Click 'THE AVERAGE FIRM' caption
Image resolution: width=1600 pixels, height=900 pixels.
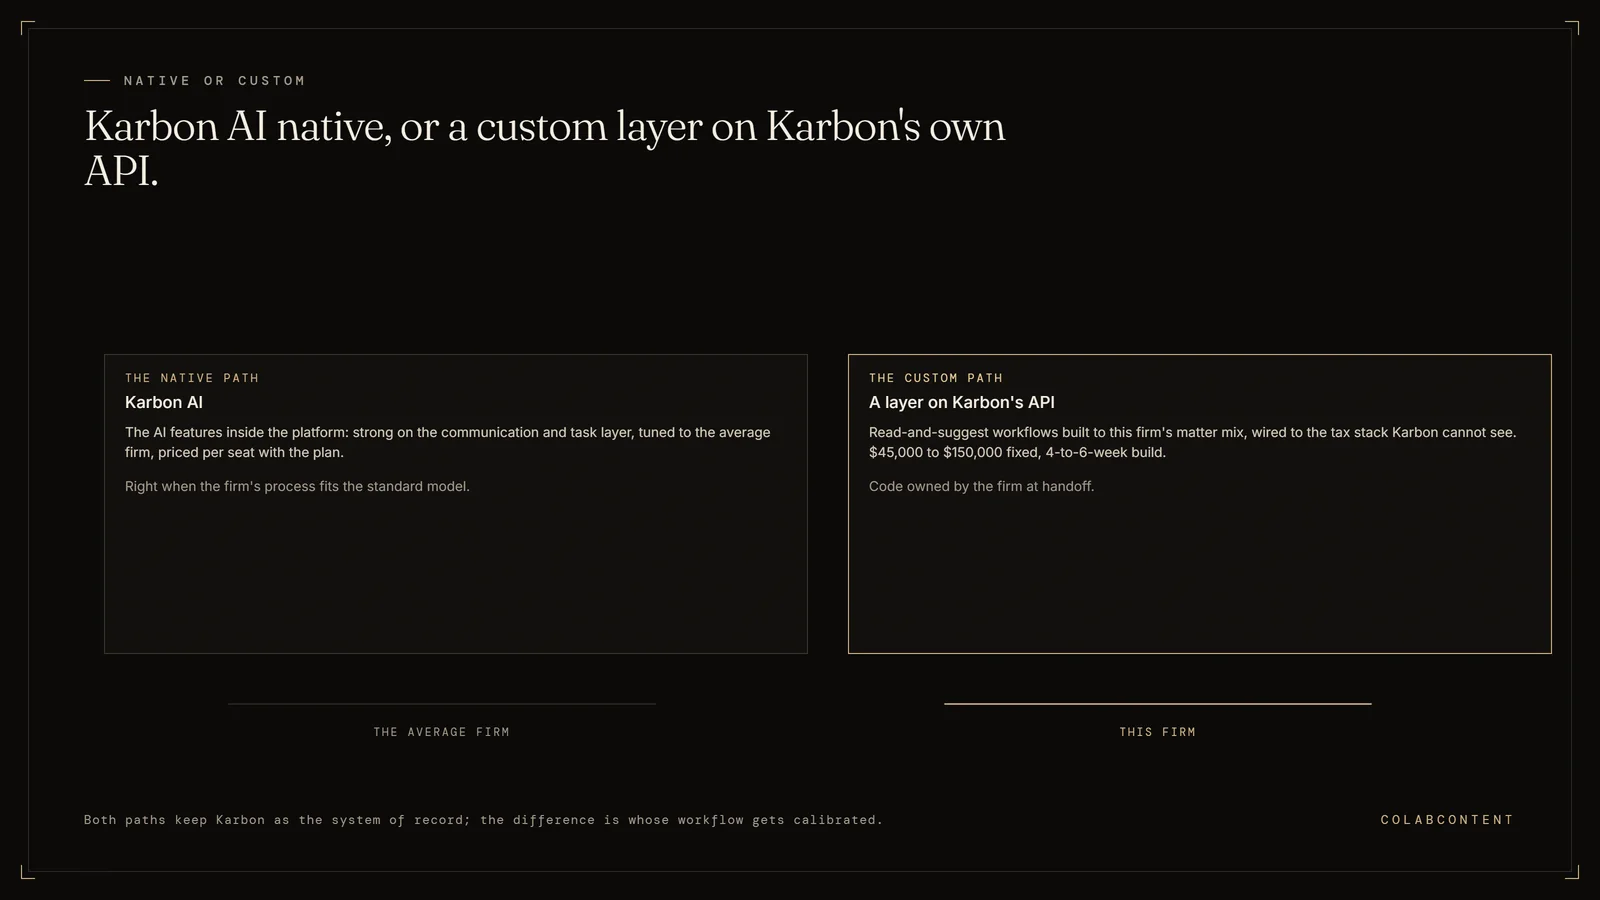[x=442, y=732]
